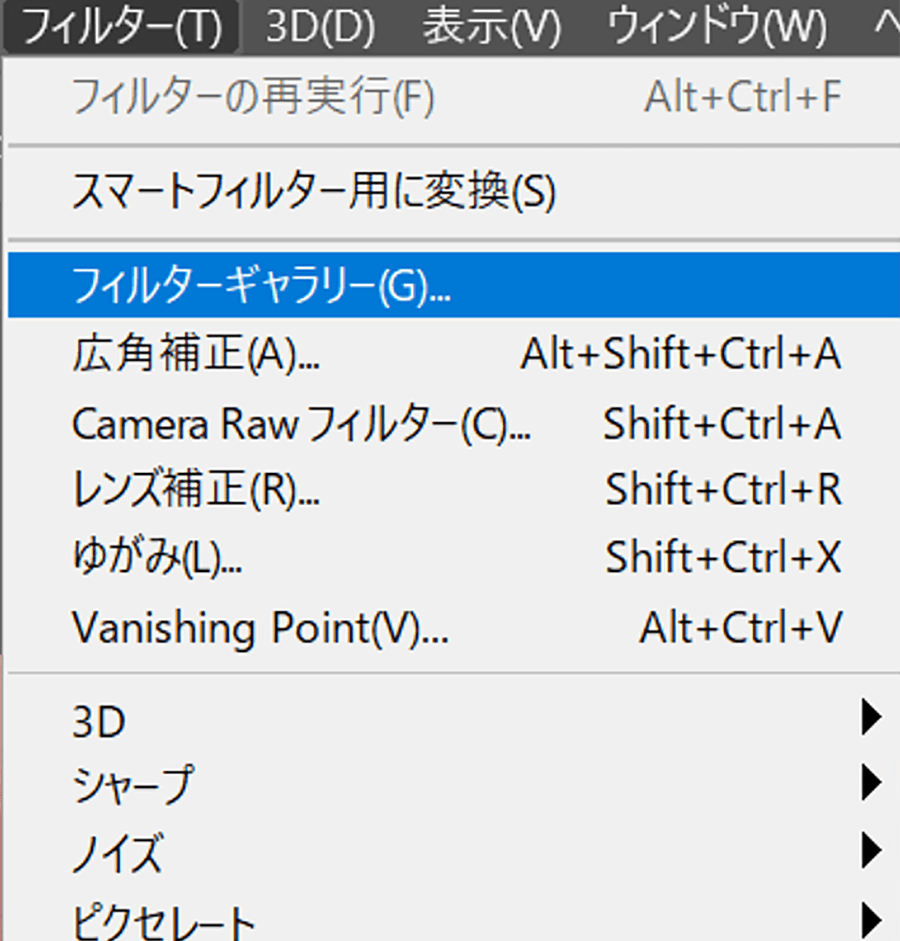Open the ウィンドウ(W) menu

pos(717,27)
